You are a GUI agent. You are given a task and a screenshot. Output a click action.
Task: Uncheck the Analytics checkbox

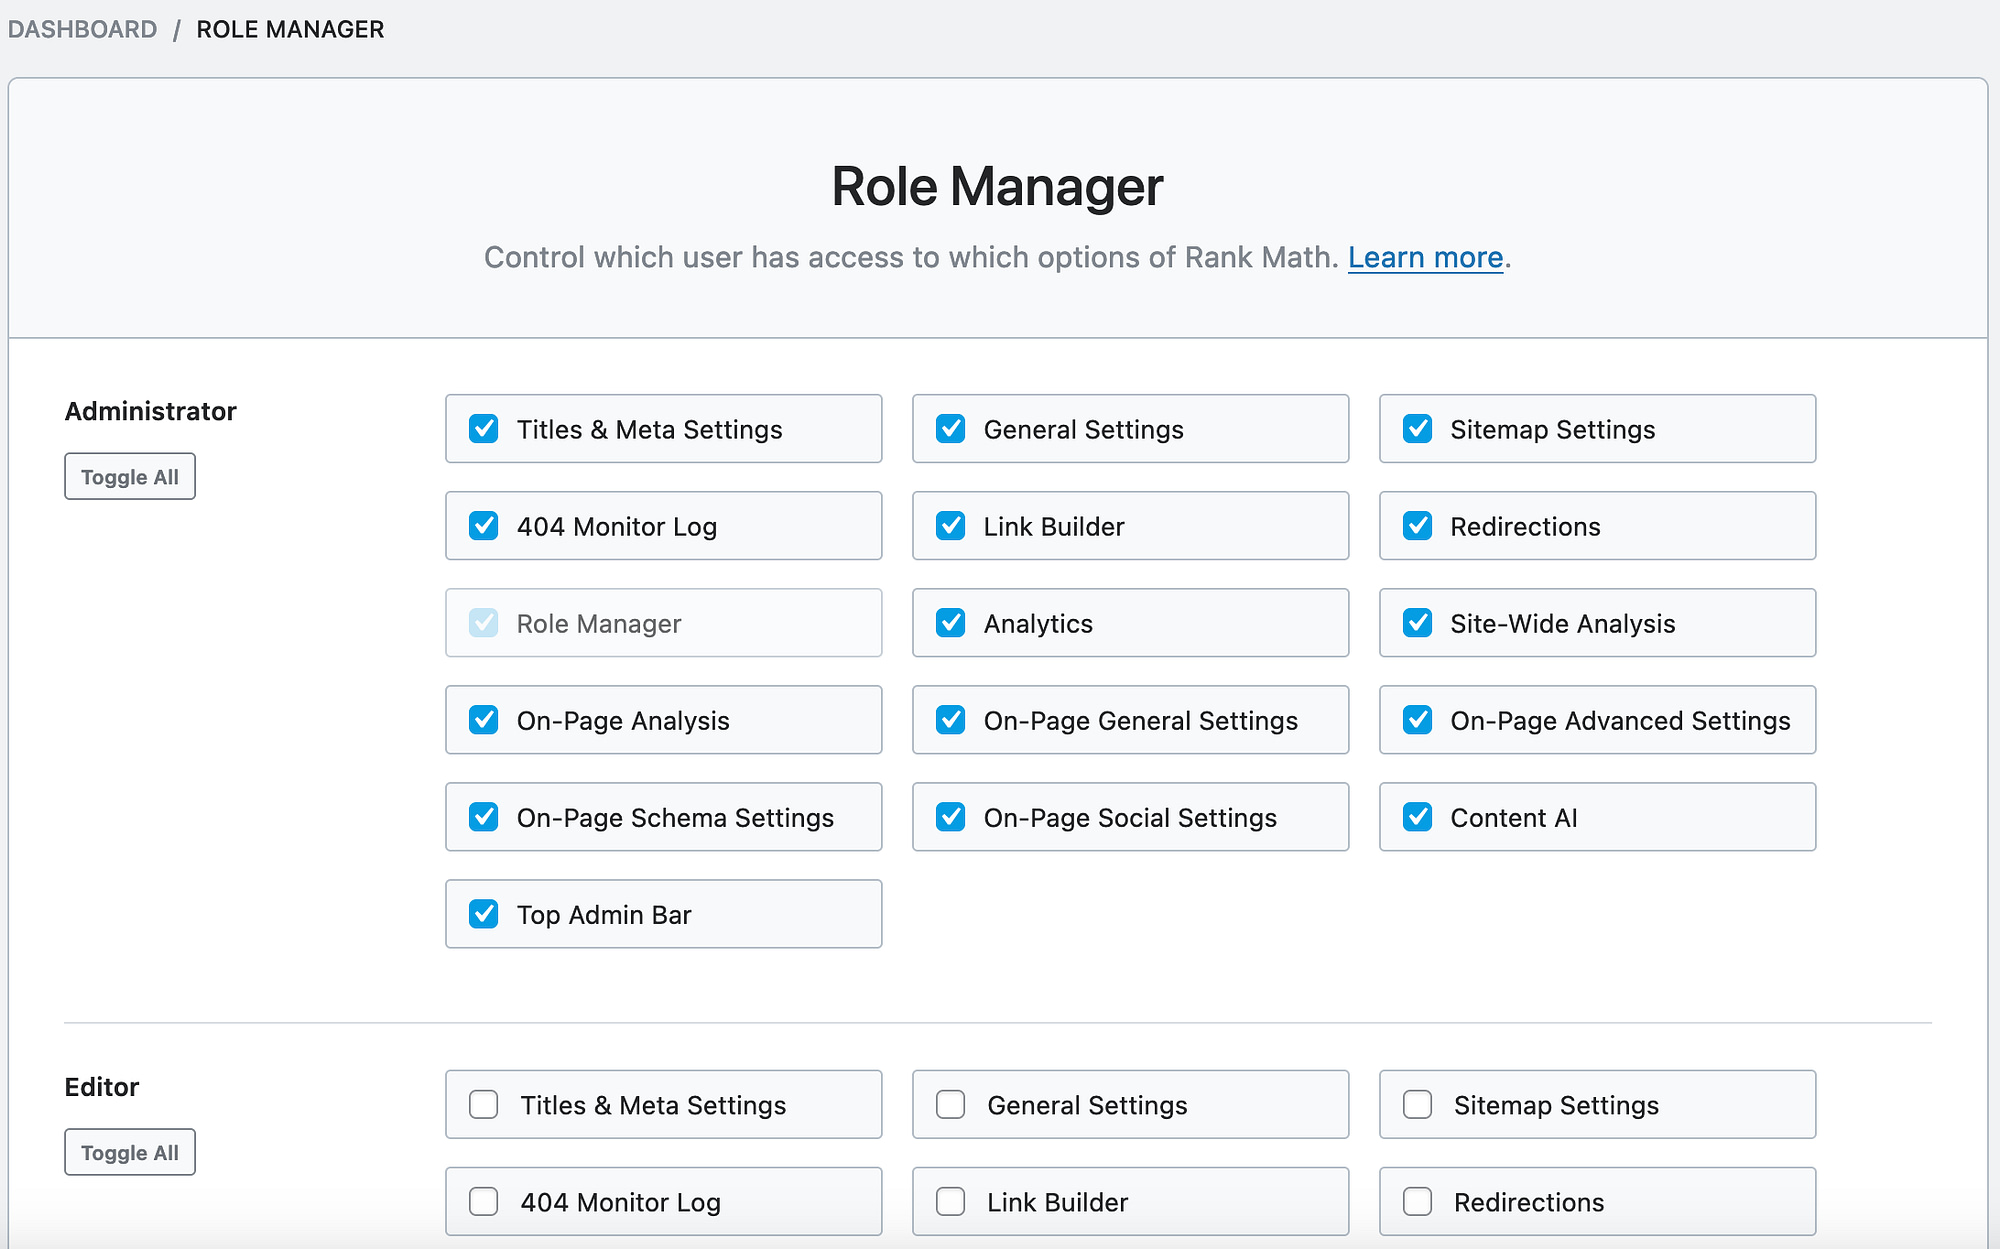(951, 623)
